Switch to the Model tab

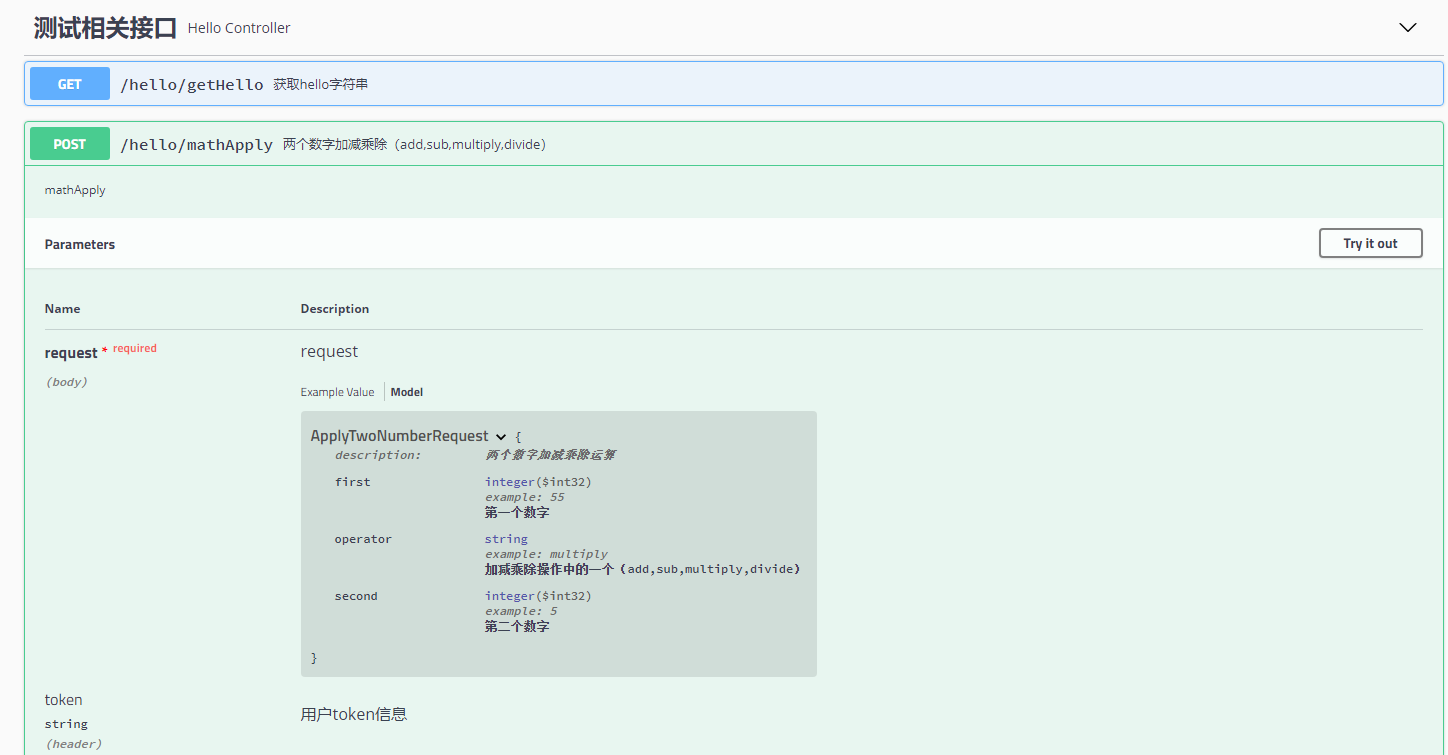406,391
